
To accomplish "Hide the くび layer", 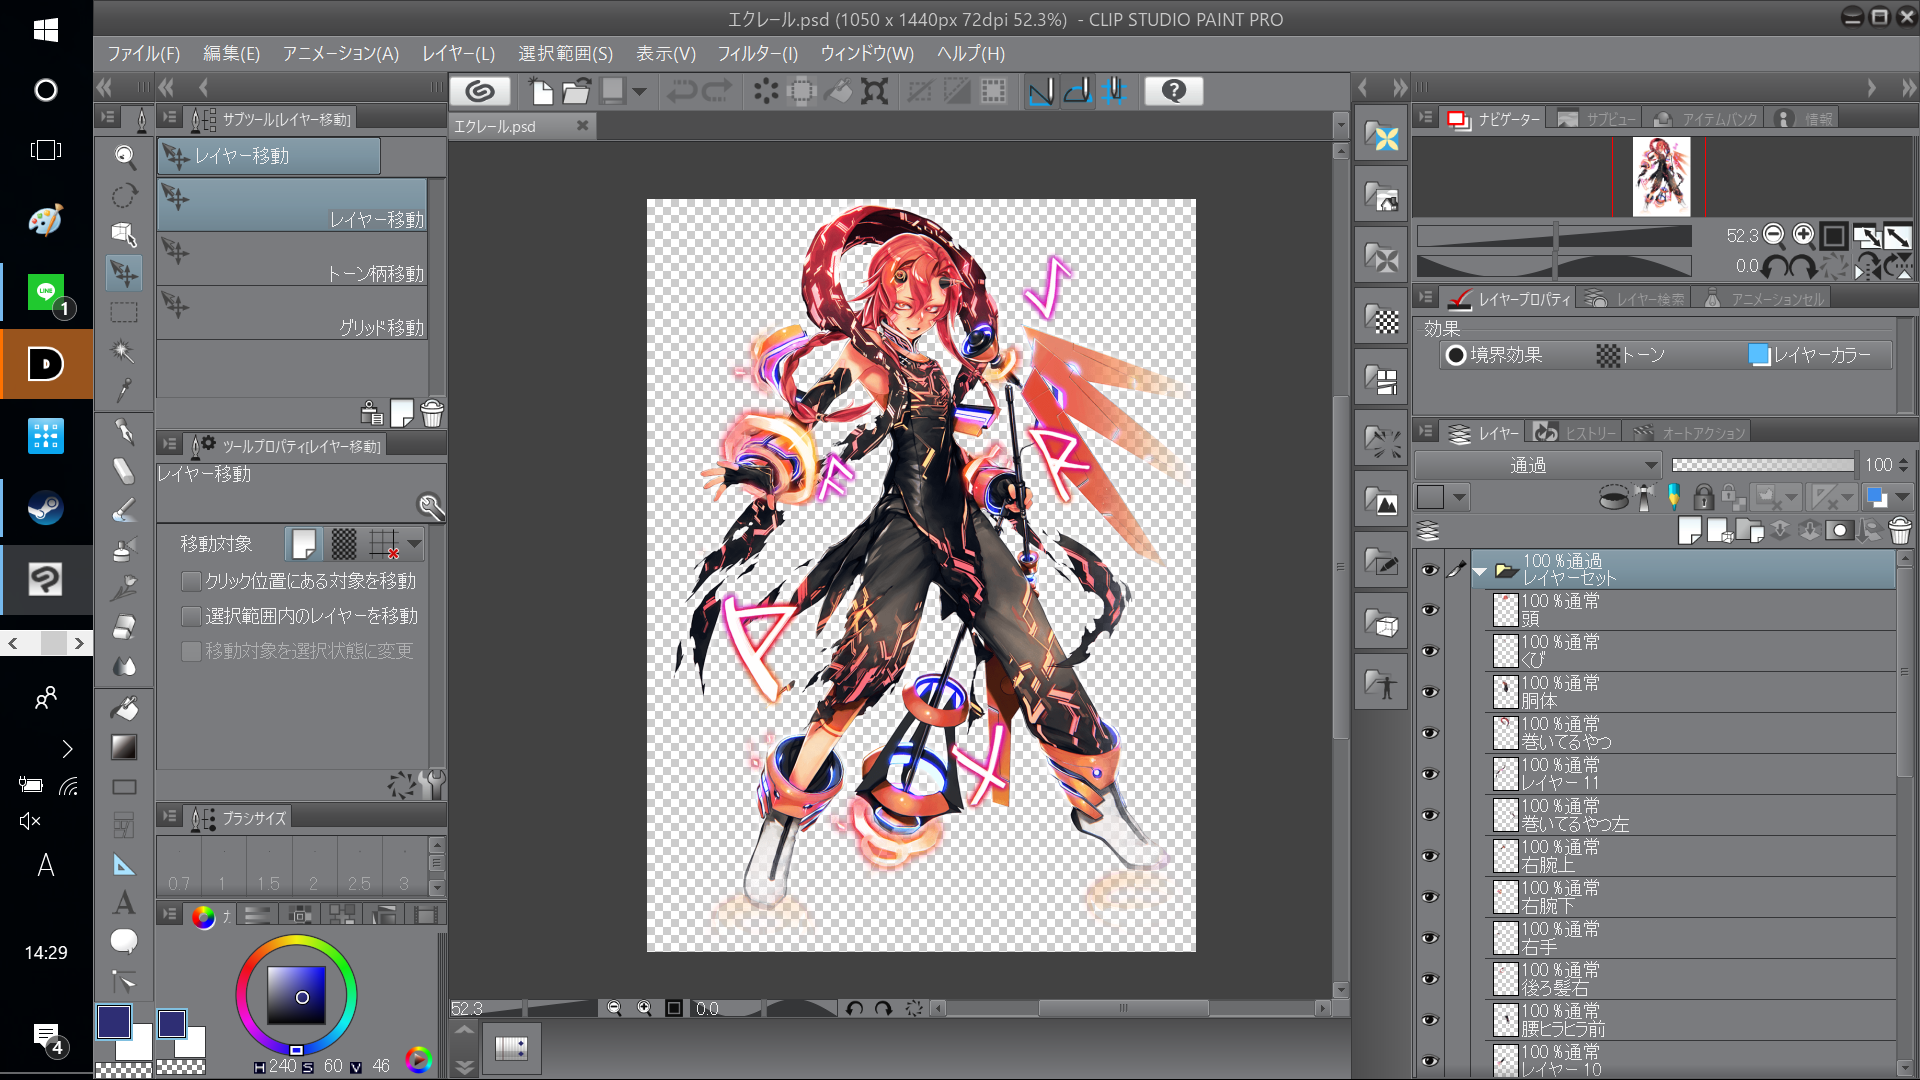I will (1430, 651).
